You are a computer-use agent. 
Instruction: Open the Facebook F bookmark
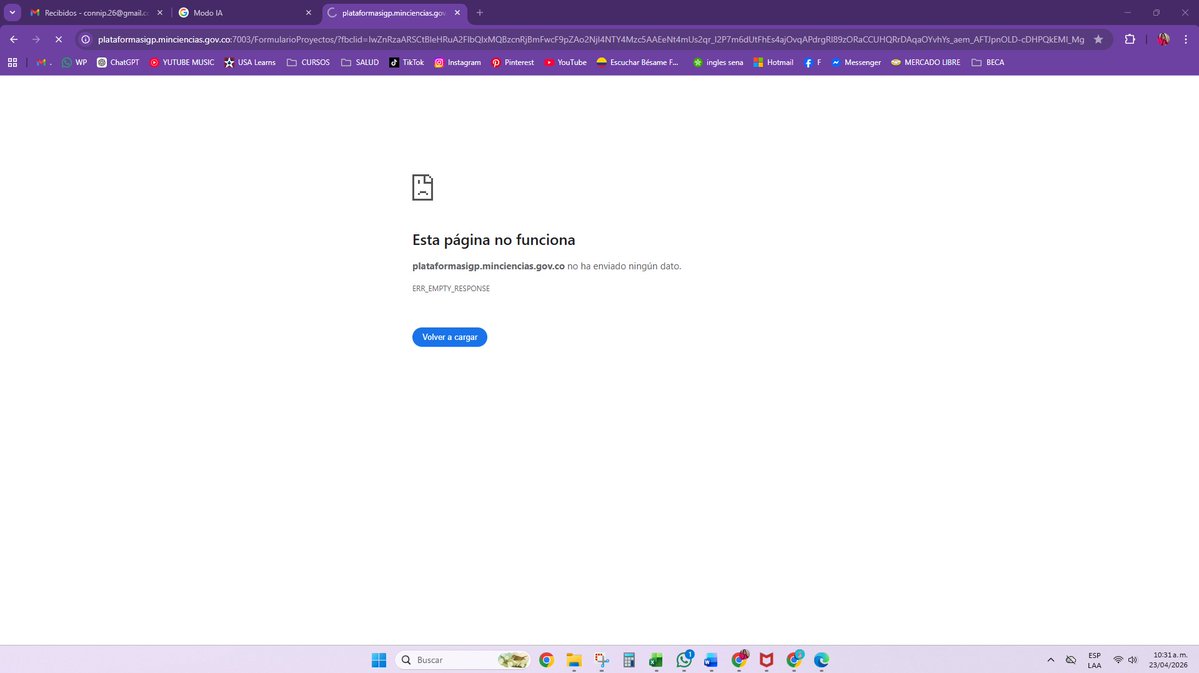click(x=812, y=63)
